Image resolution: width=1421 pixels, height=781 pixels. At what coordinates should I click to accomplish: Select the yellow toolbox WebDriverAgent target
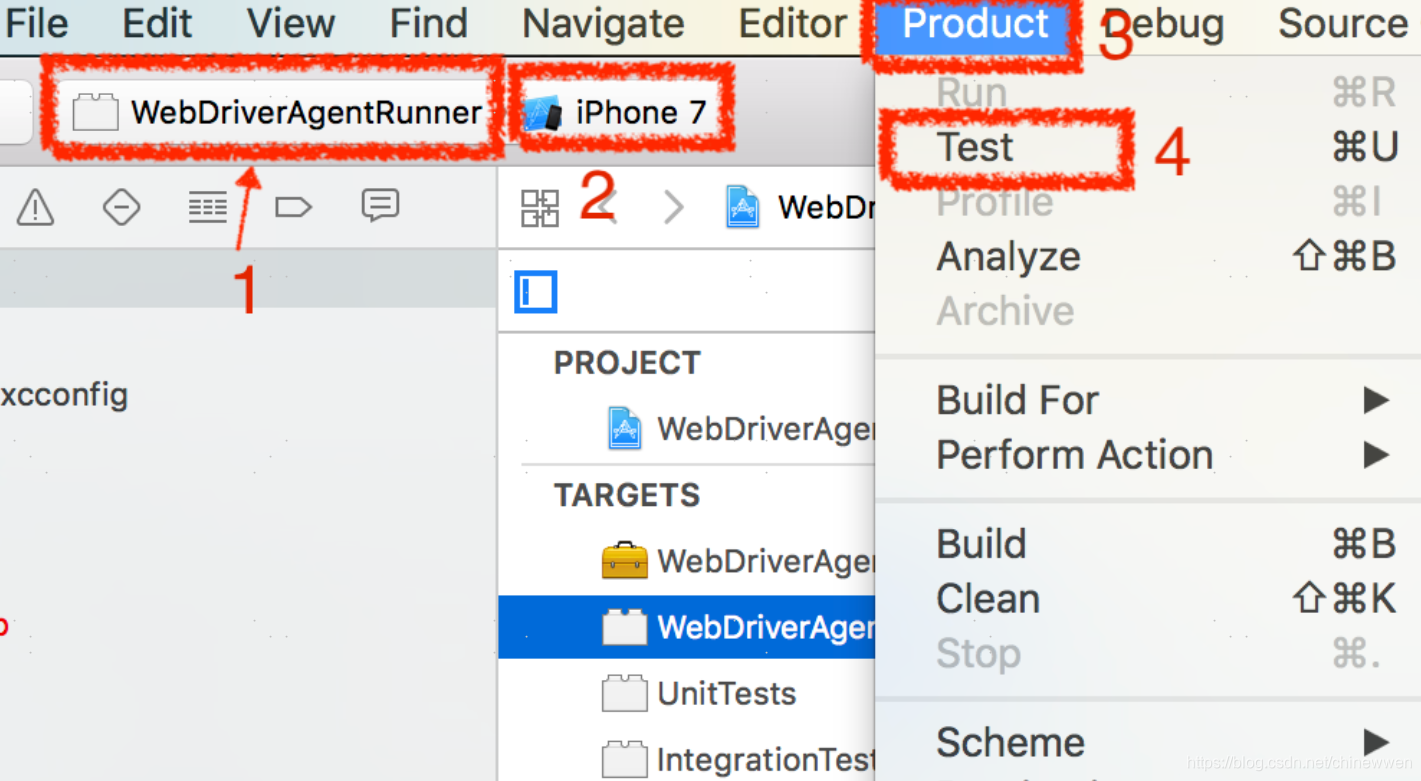738,562
